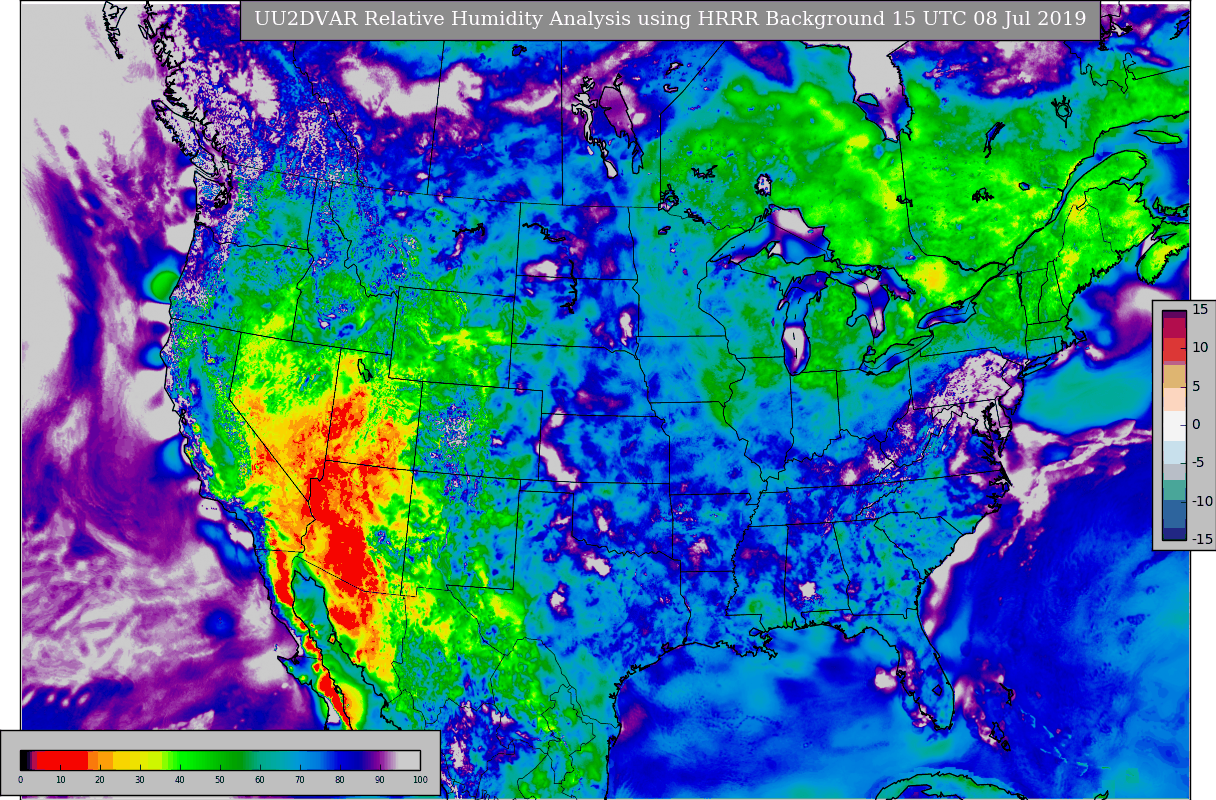Click the yellow segment of the humidity colorbar
This screenshot has width=1216, height=800.
coord(137,760)
